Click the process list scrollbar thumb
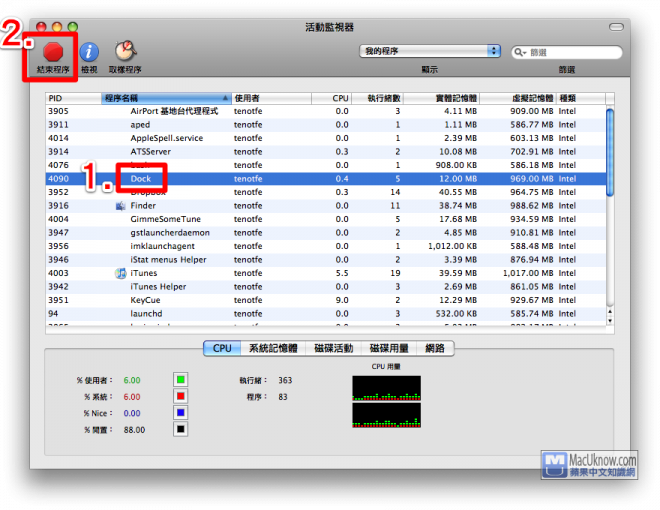Image resolution: width=660 pixels, height=510 pixels. coord(610,152)
